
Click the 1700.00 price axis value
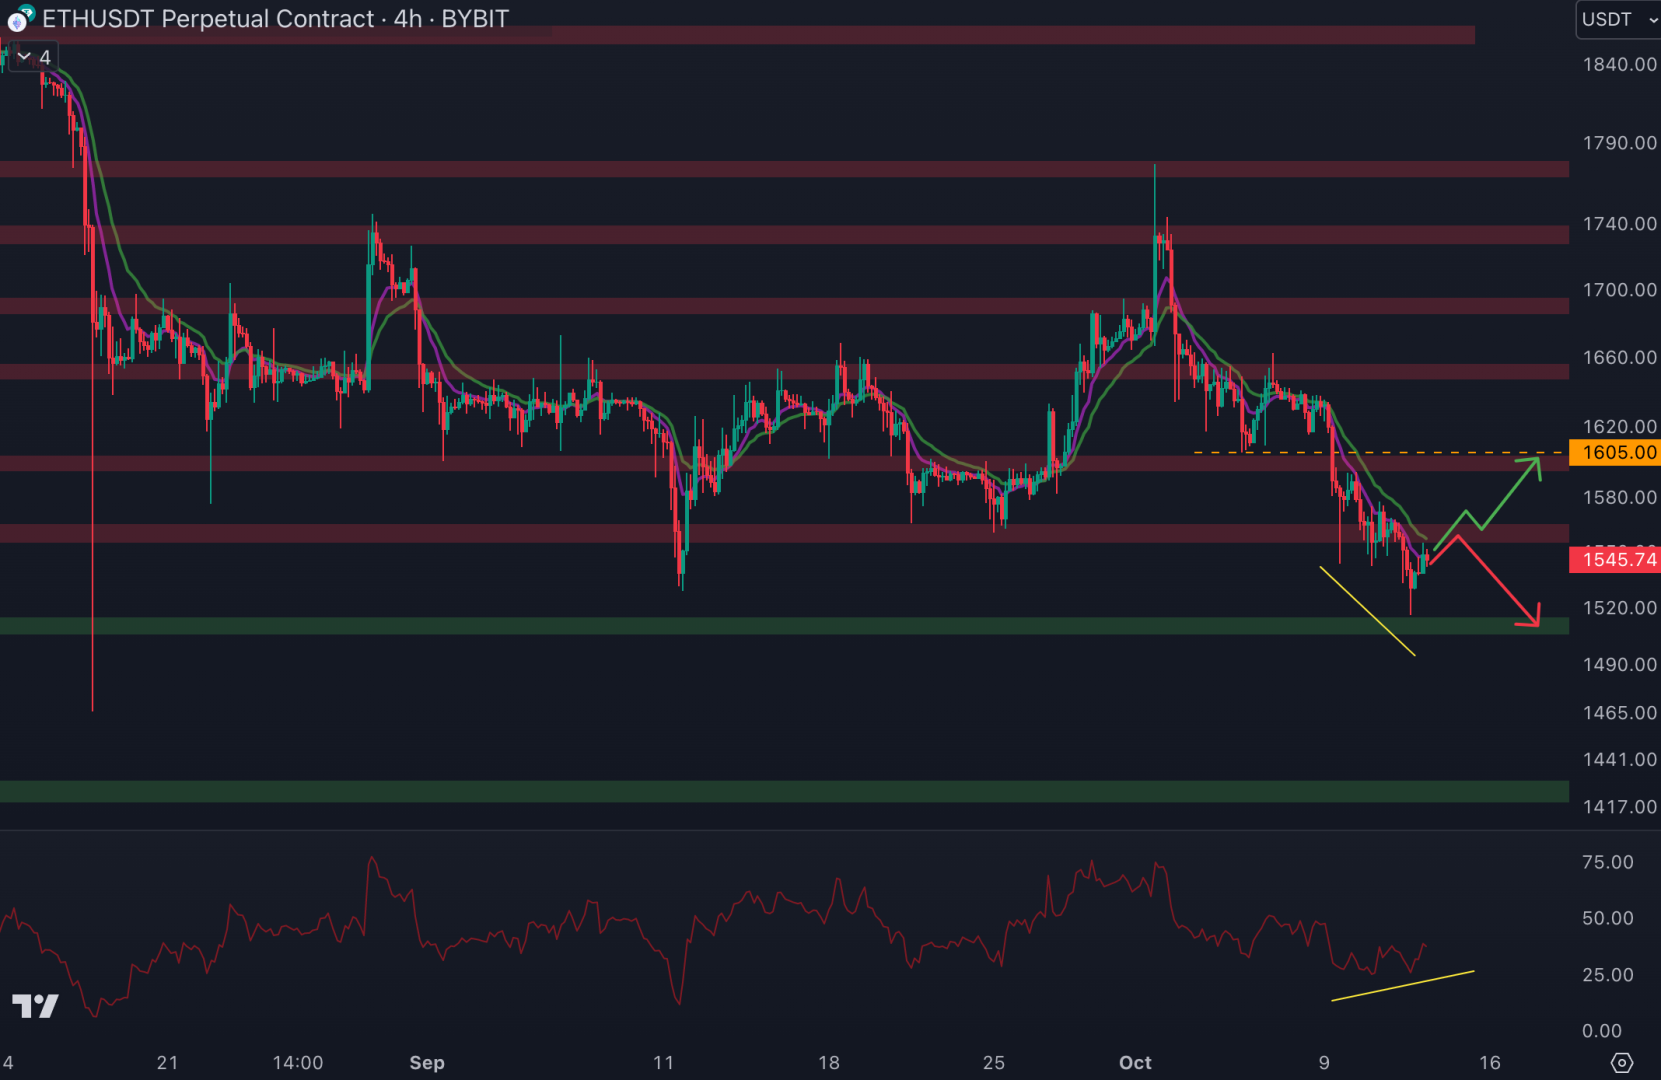coord(1619,290)
